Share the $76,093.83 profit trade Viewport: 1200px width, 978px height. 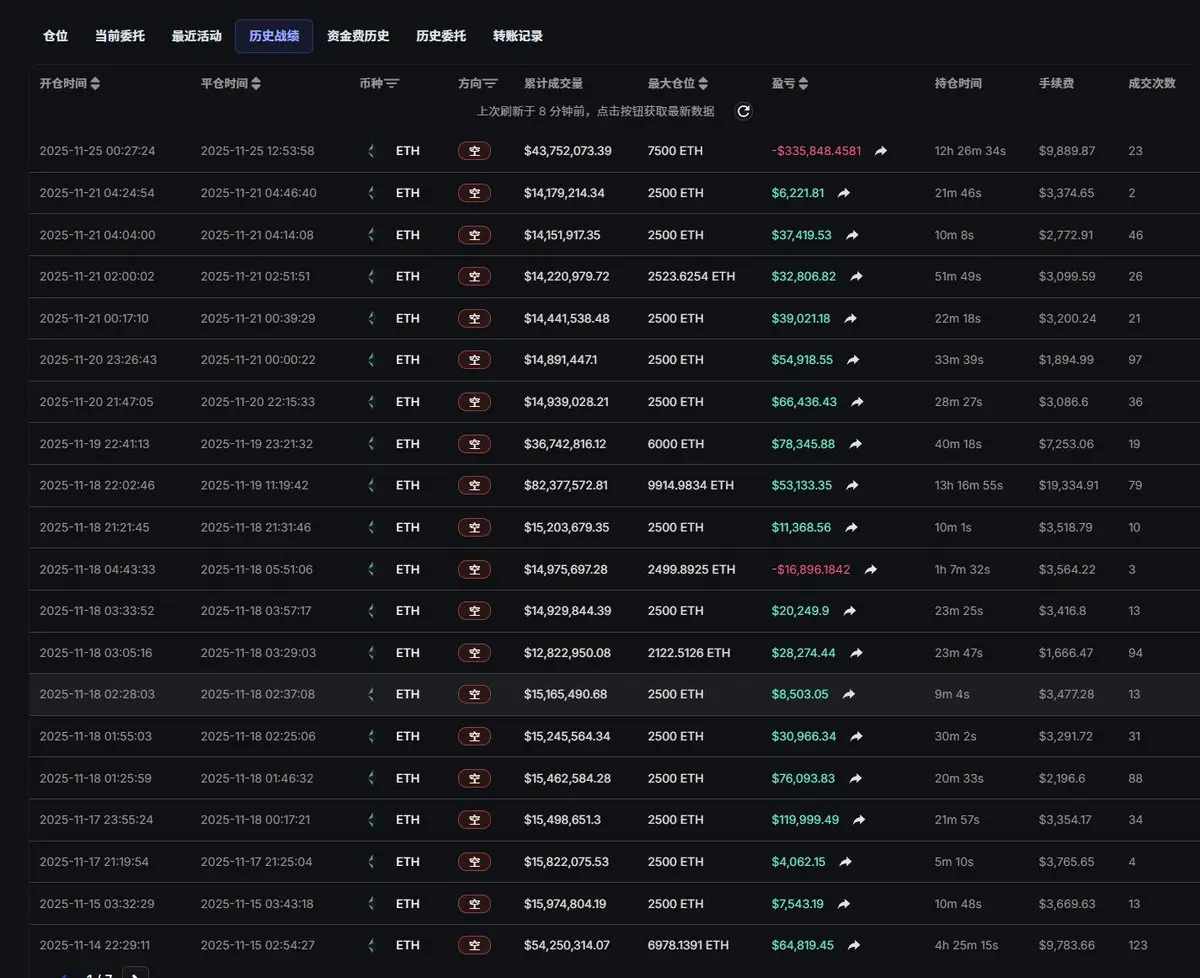[855, 778]
